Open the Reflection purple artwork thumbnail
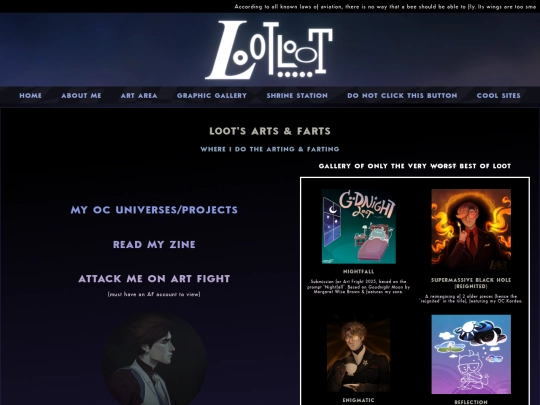This screenshot has height=405, width=540. click(471, 354)
